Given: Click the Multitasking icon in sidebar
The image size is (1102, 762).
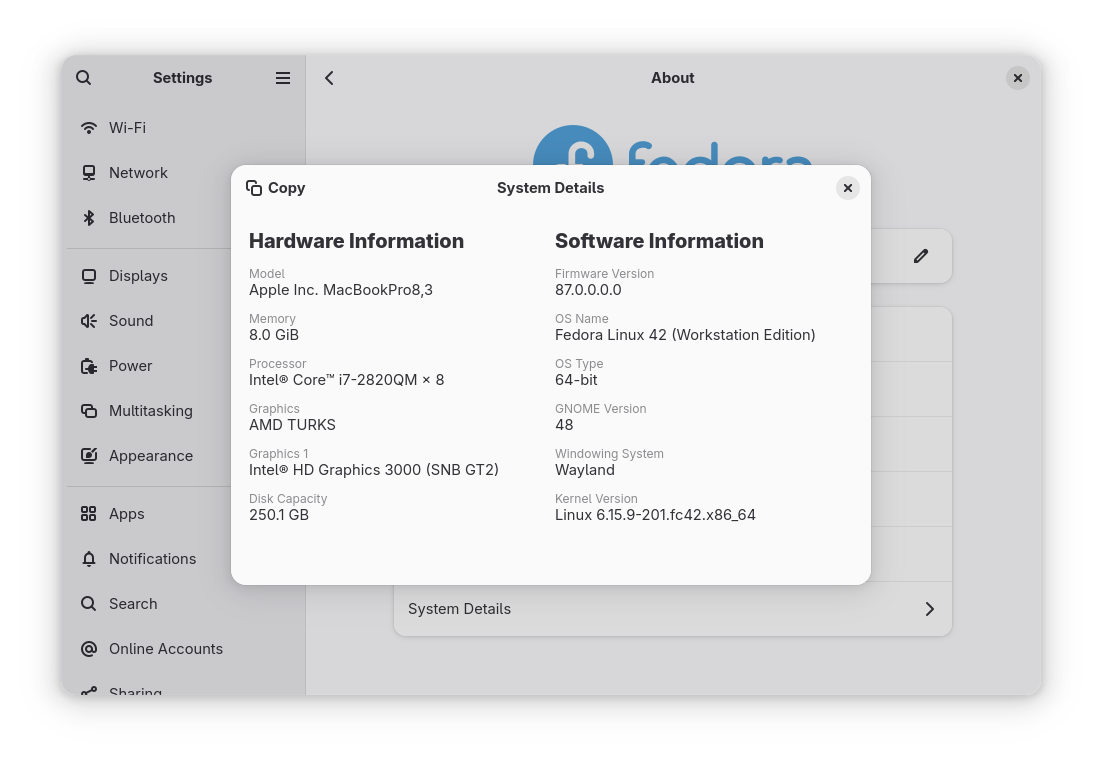Looking at the screenshot, I should pos(89,411).
